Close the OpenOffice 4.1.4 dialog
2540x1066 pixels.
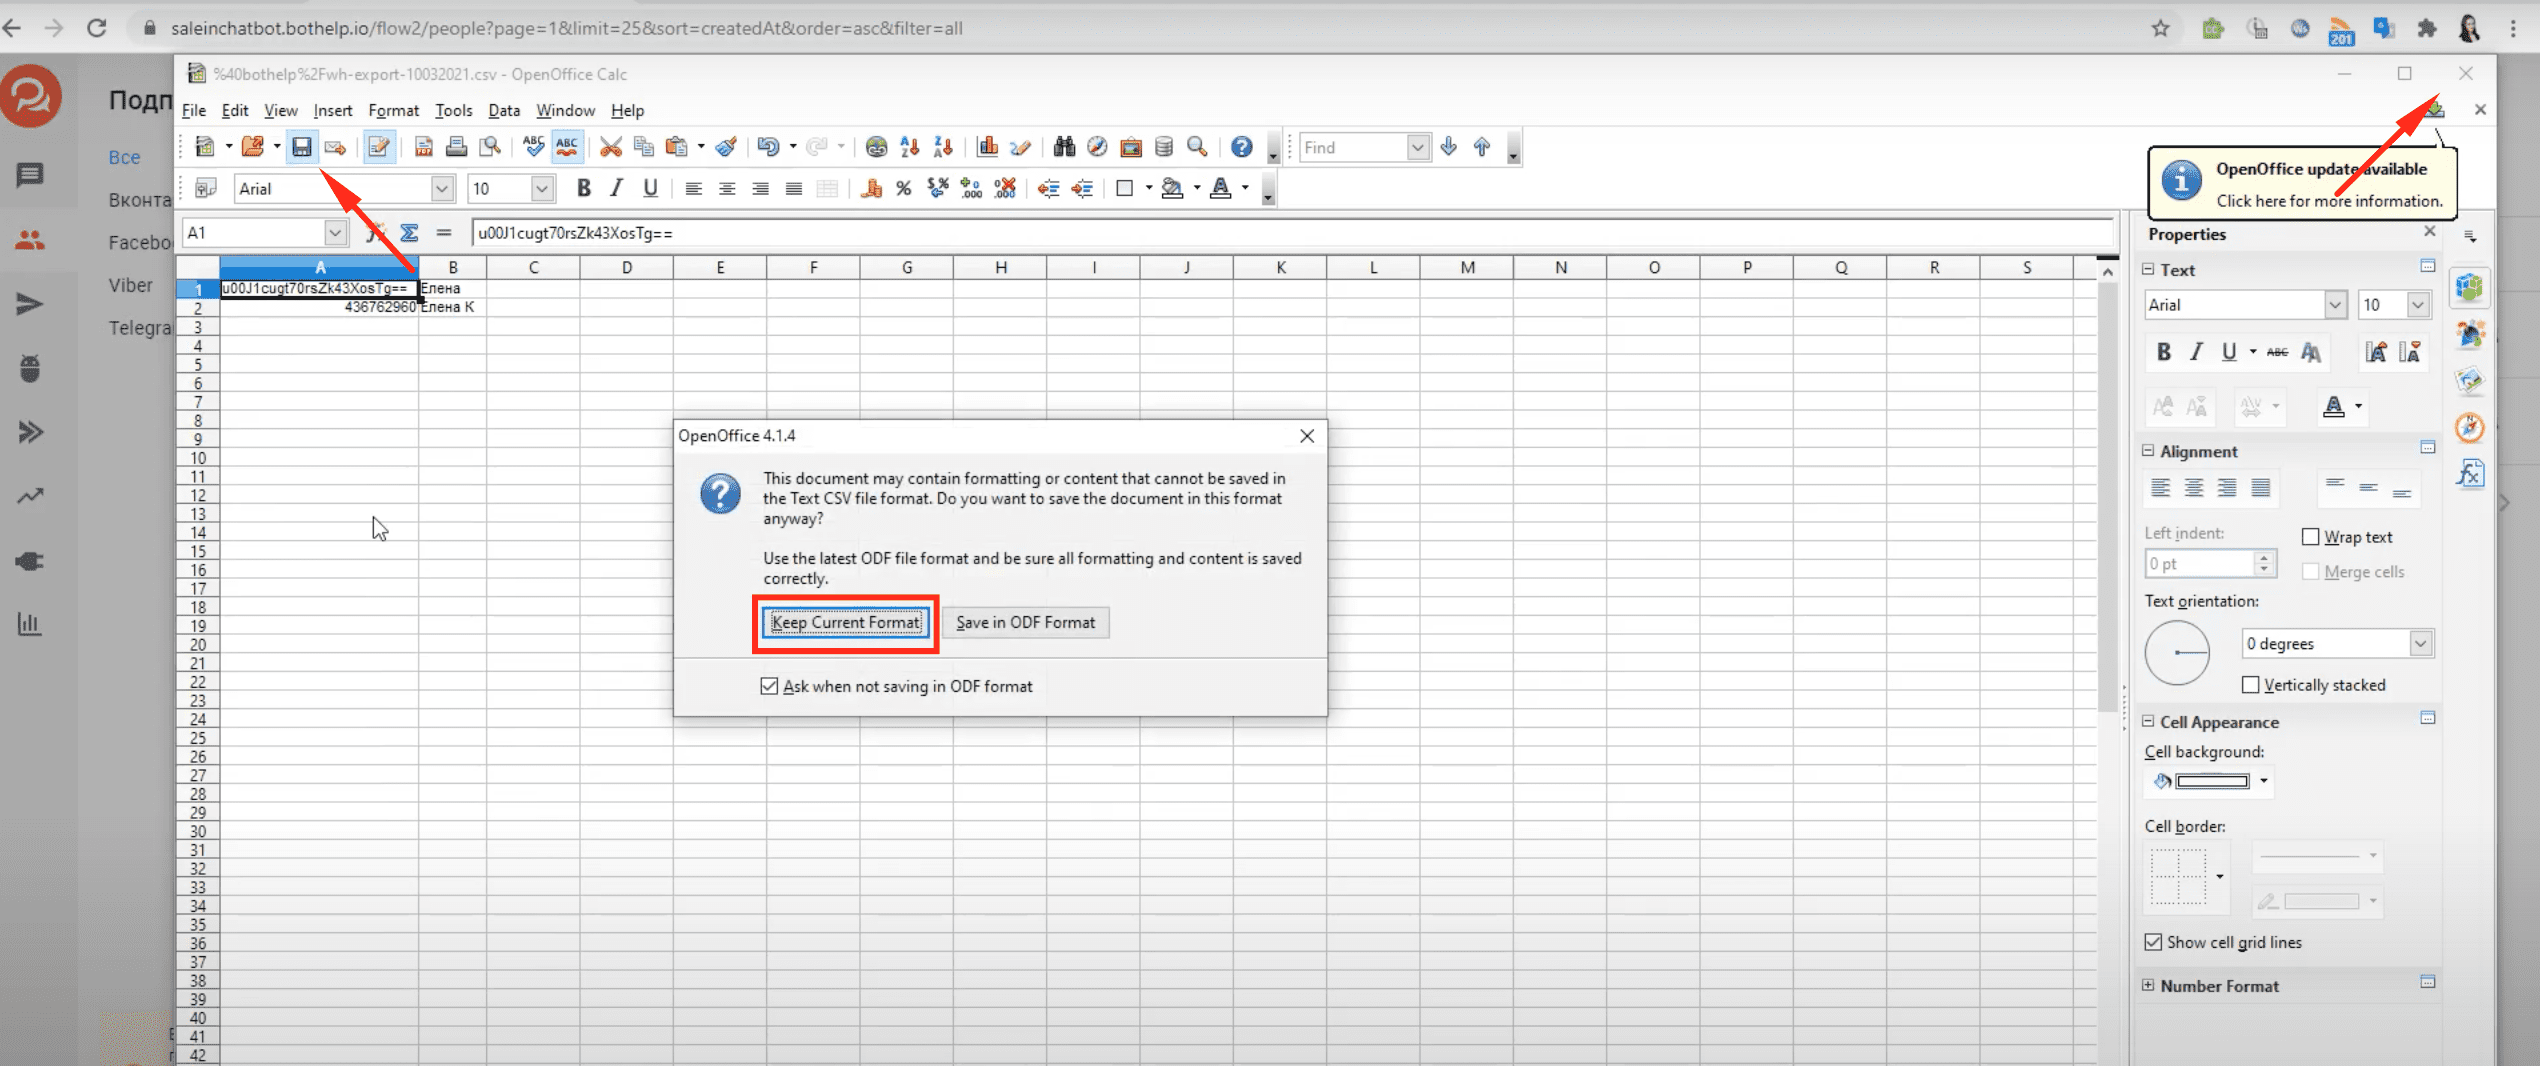[1307, 436]
